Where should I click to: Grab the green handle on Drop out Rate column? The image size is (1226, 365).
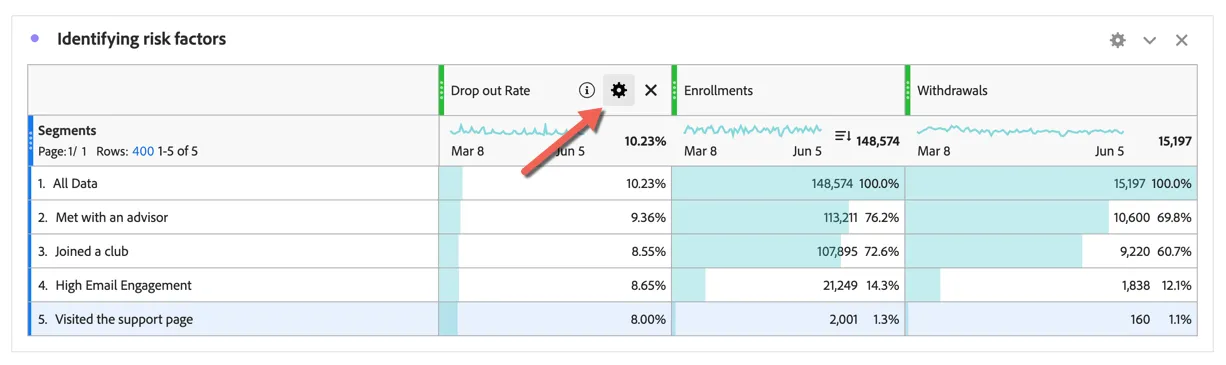click(x=441, y=90)
